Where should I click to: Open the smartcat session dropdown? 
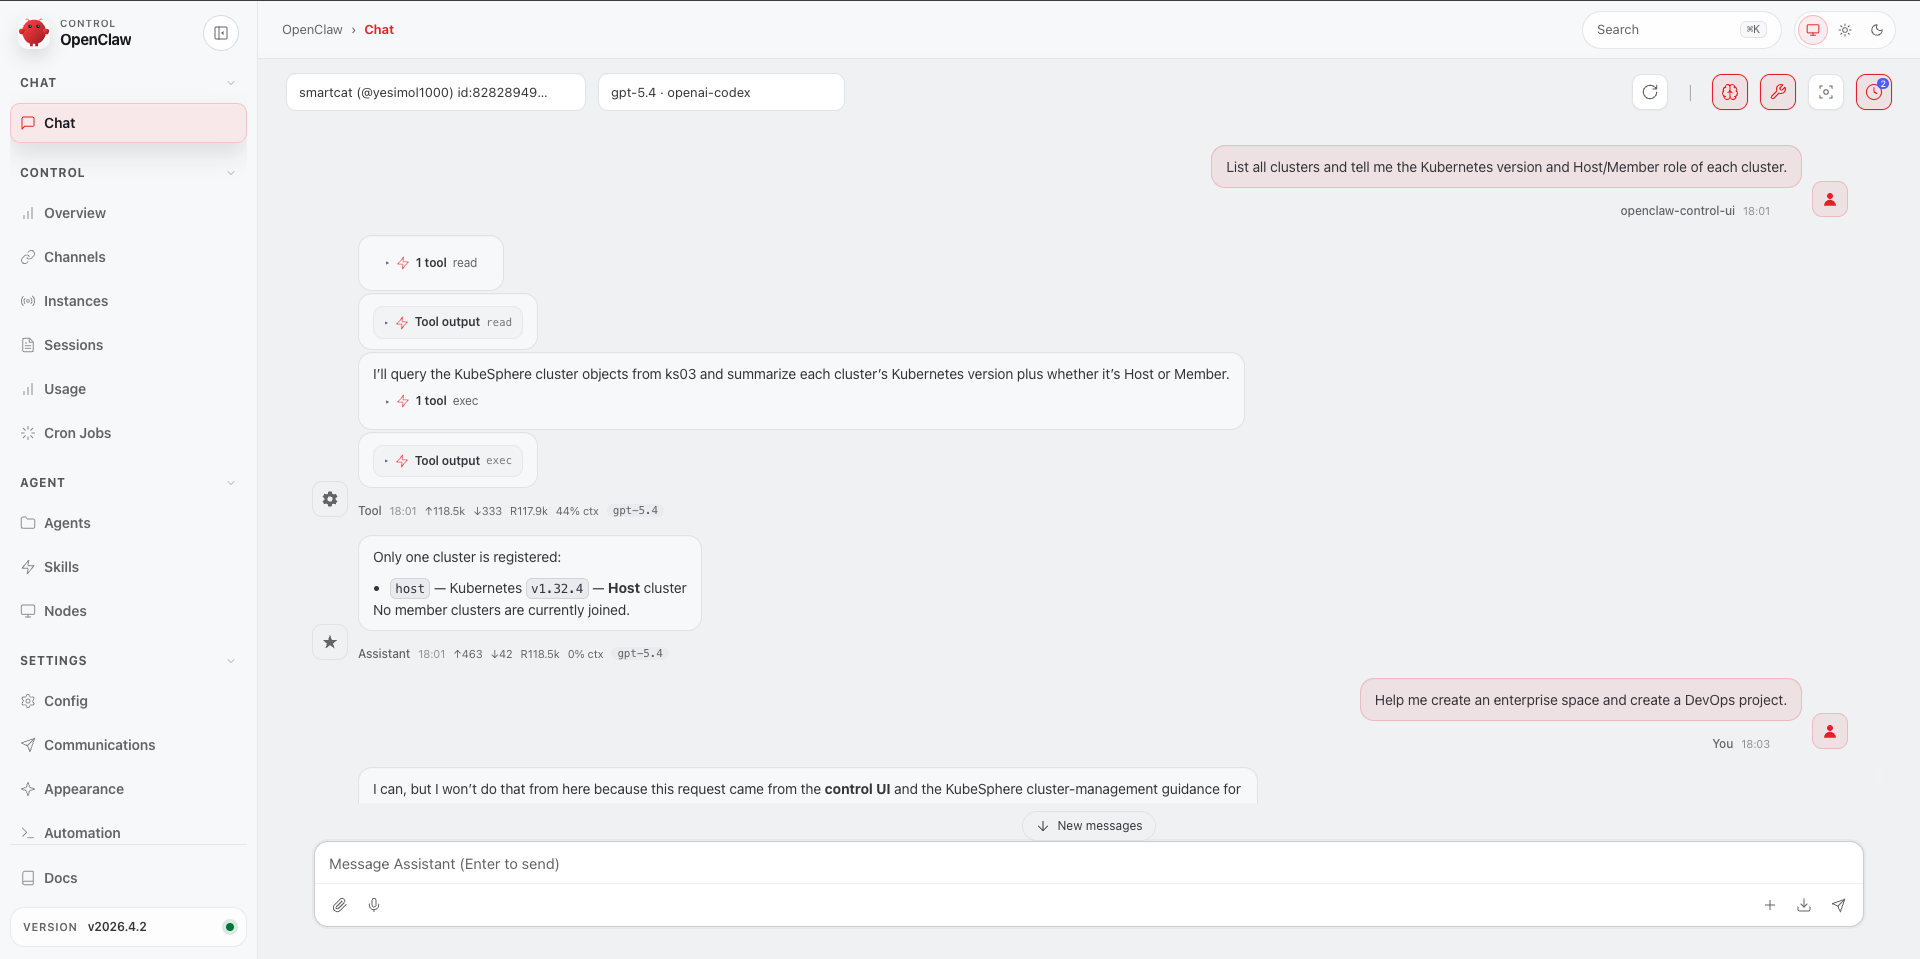click(435, 92)
